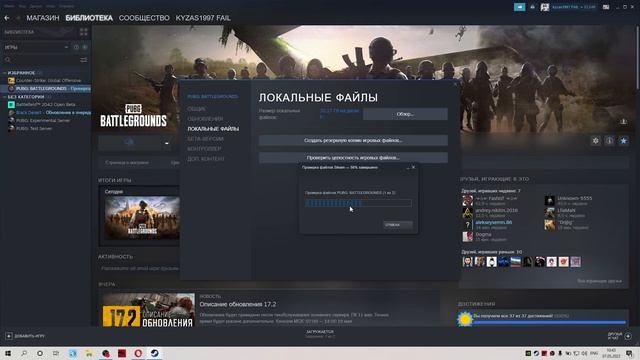The width and height of the screenshot is (640, 360).
Task: Click the Windows Start button
Action: (8, 353)
